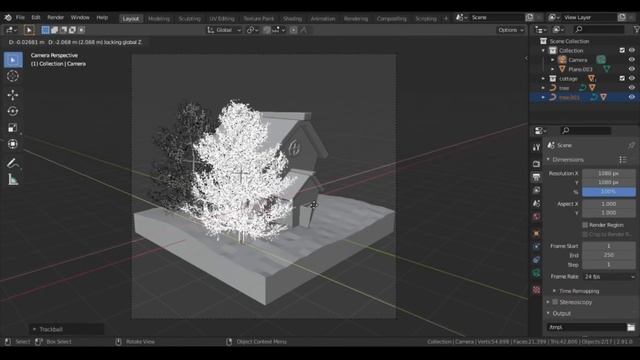This screenshot has width=640, height=360.
Task: Open the Window menu
Action: coord(80,18)
